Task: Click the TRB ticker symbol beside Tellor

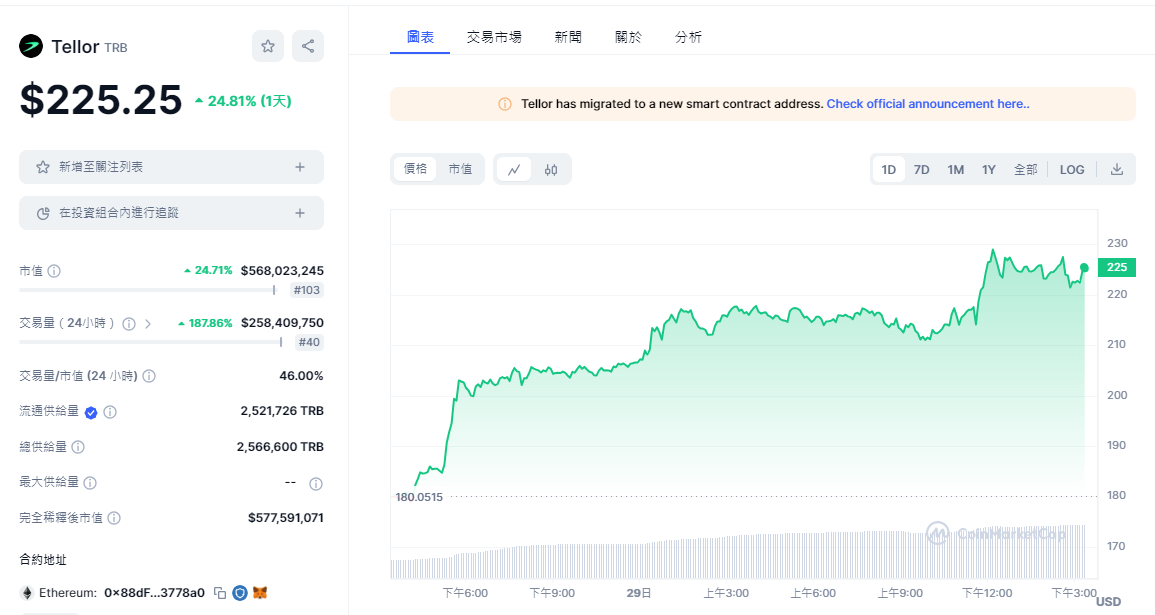Action: [116, 48]
